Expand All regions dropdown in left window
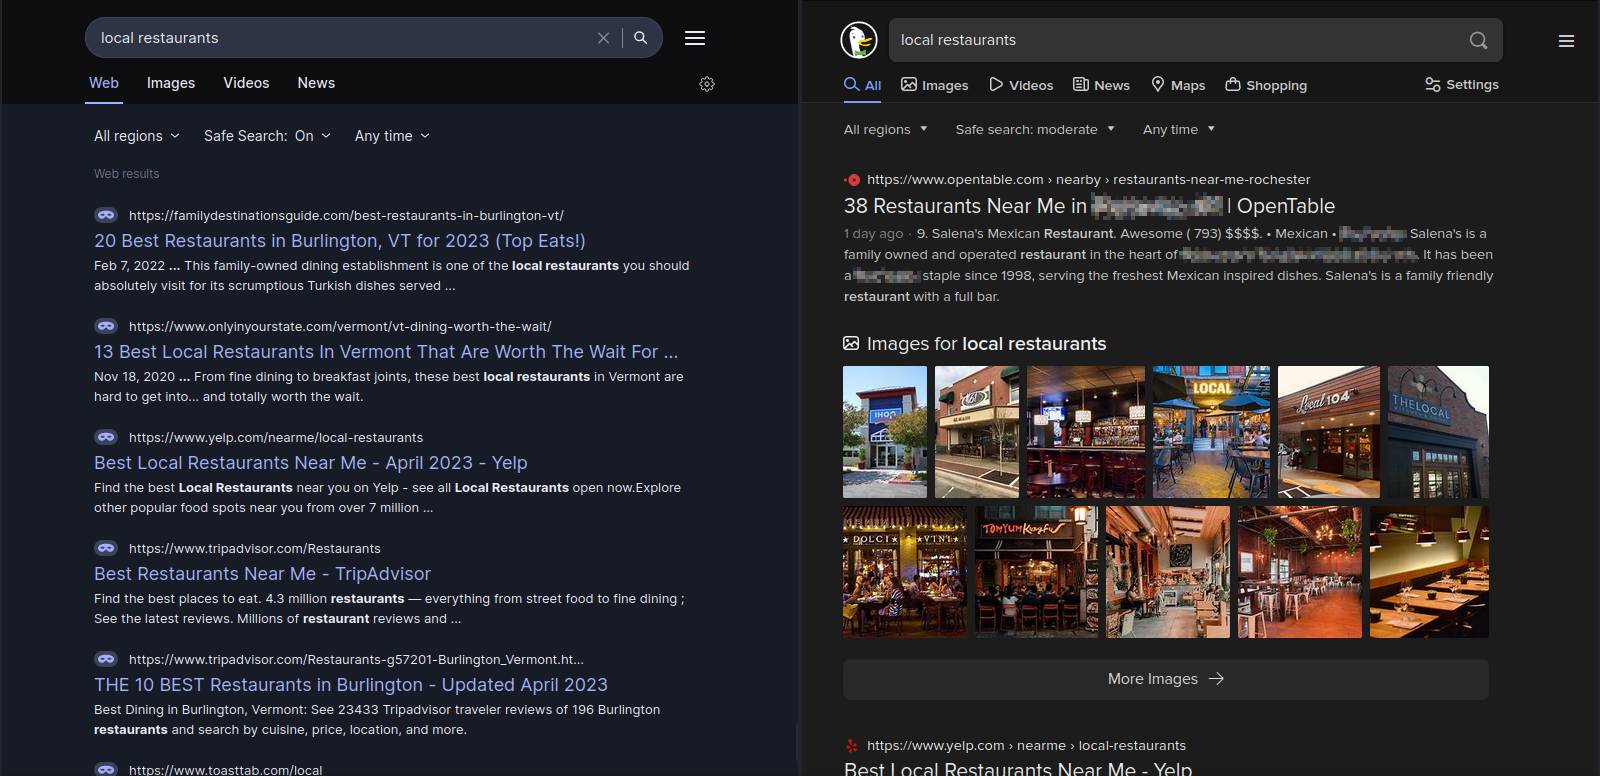This screenshot has height=776, width=1600. (x=137, y=136)
